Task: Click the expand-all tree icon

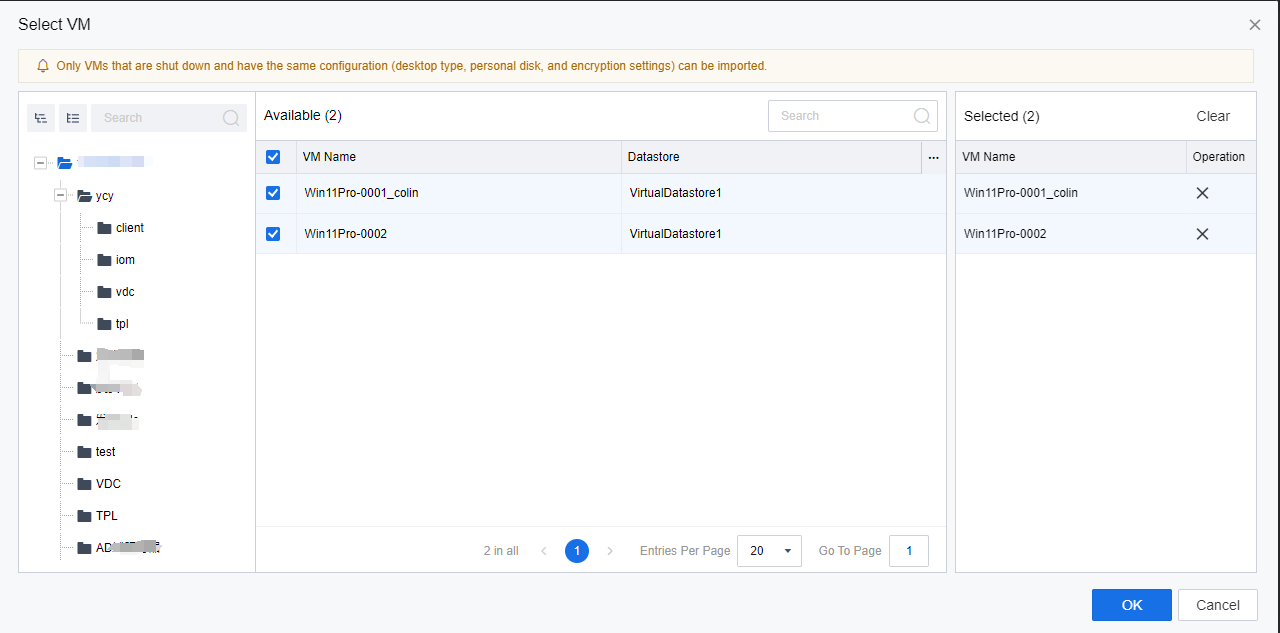Action: [x=41, y=118]
